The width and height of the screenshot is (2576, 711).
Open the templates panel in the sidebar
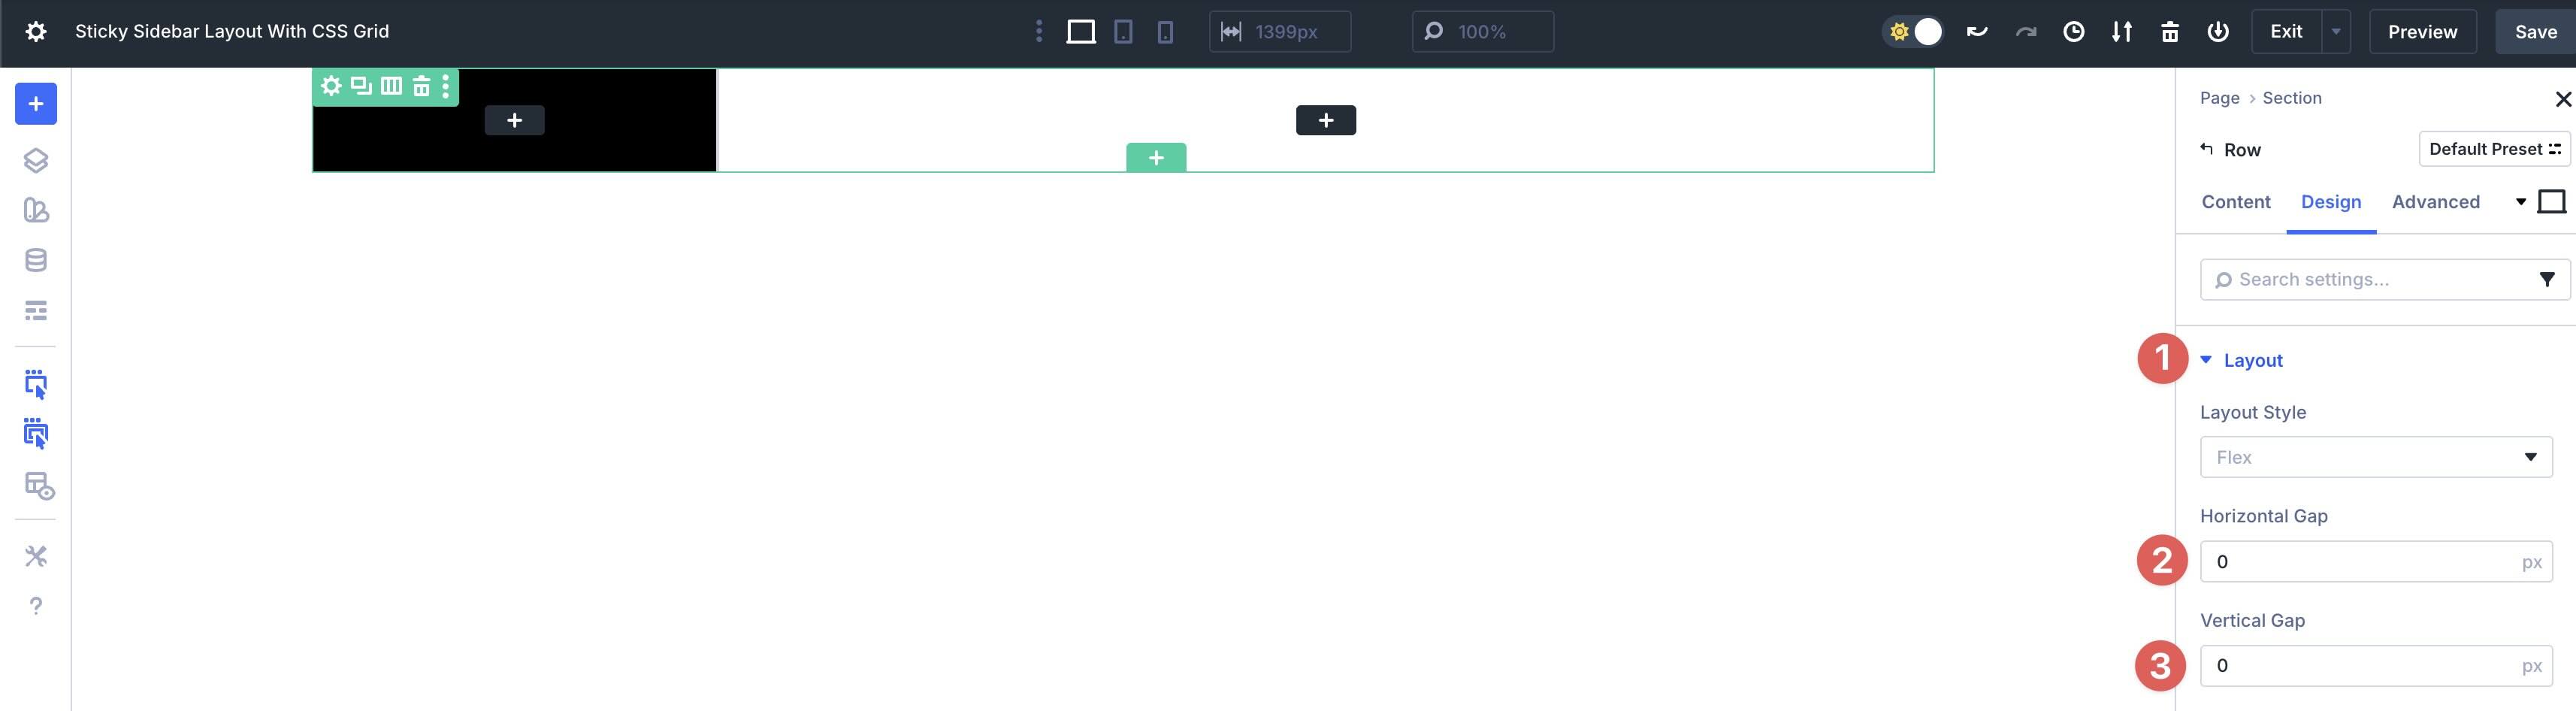pos(36,211)
